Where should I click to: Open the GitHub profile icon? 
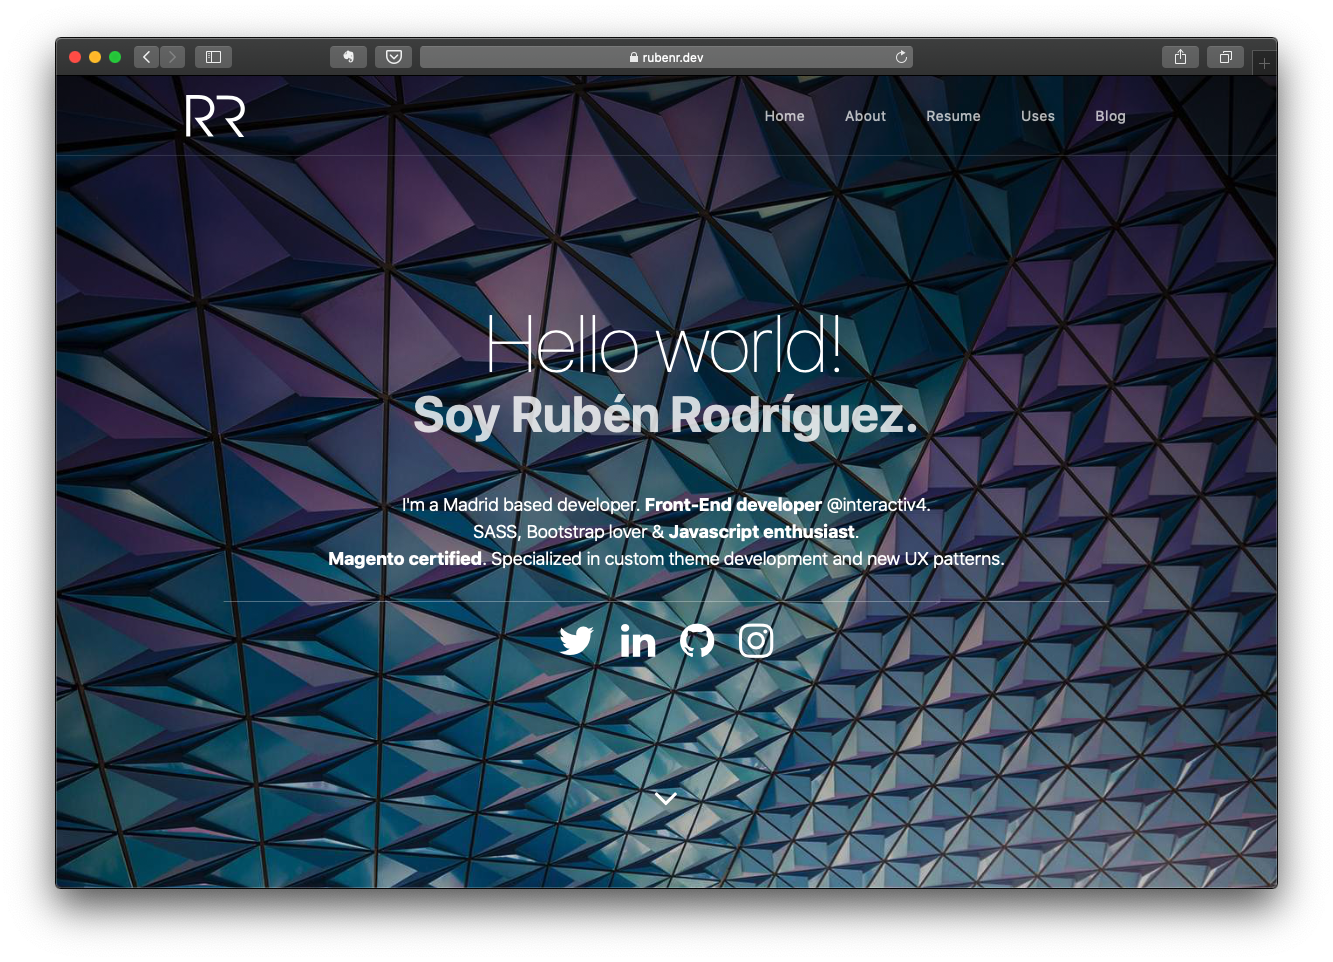[x=697, y=640]
